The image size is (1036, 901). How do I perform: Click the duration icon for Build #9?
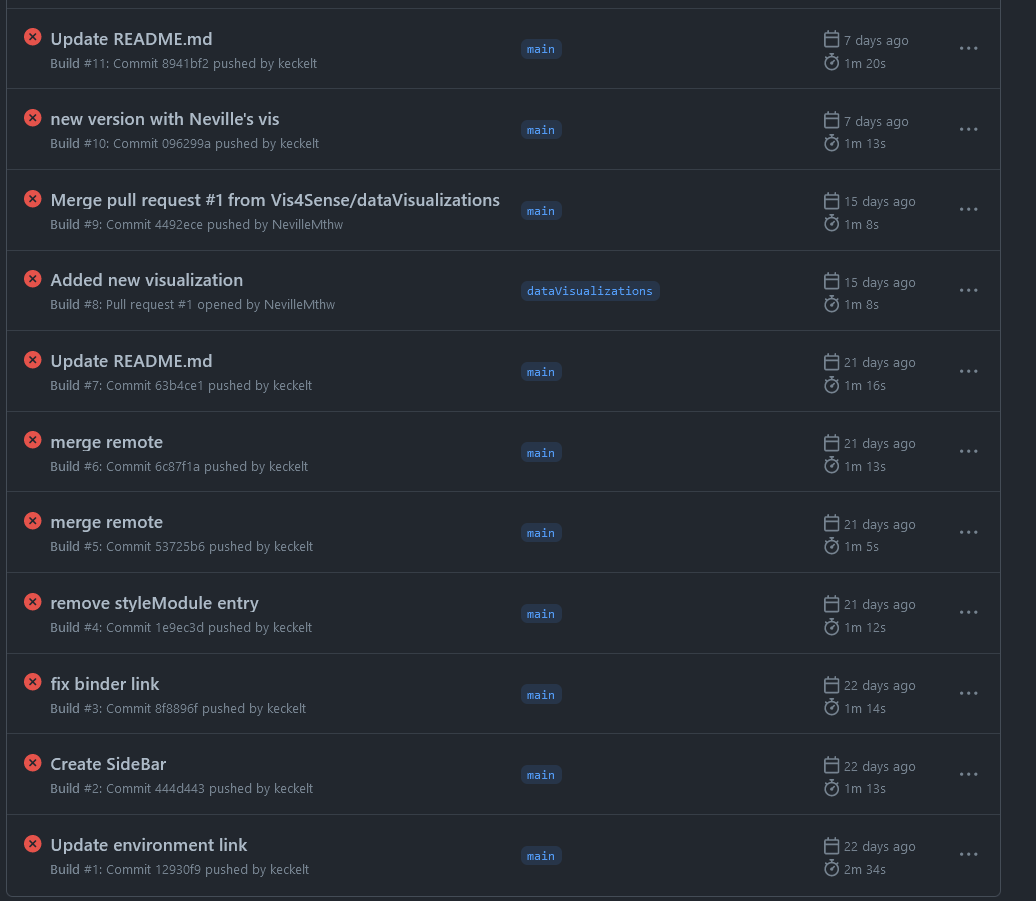[831, 224]
